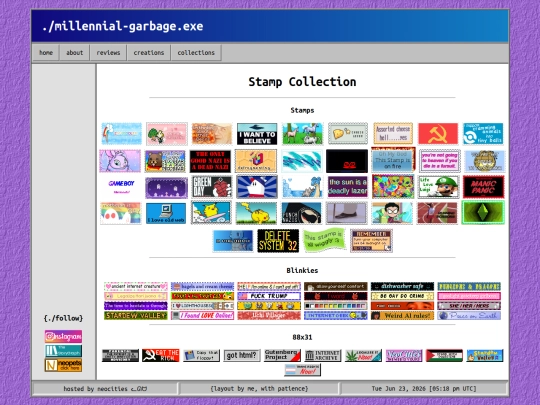Select the 'only good nazi is a dead nazi' stamp
Screen dimensions: 540x405
pos(210,161)
